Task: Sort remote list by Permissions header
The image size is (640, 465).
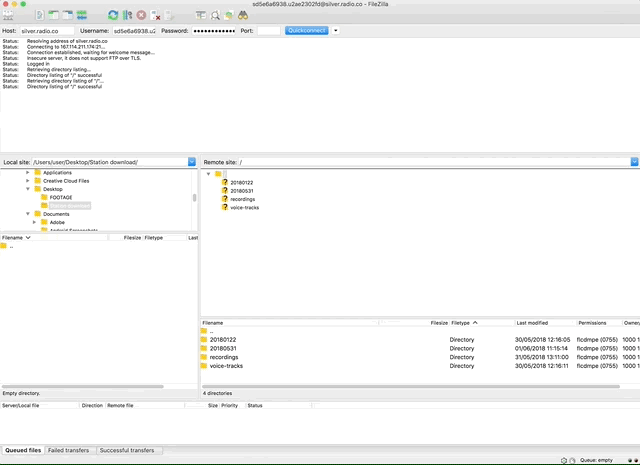Action: click(x=598, y=323)
